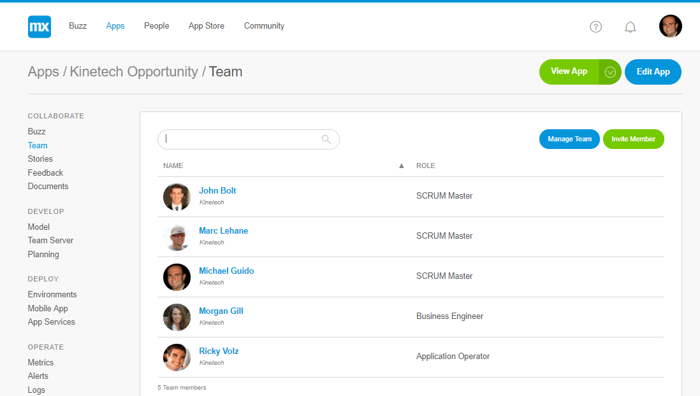Click Michael Guido's SCRUM Master role
The height and width of the screenshot is (396, 700).
click(444, 276)
